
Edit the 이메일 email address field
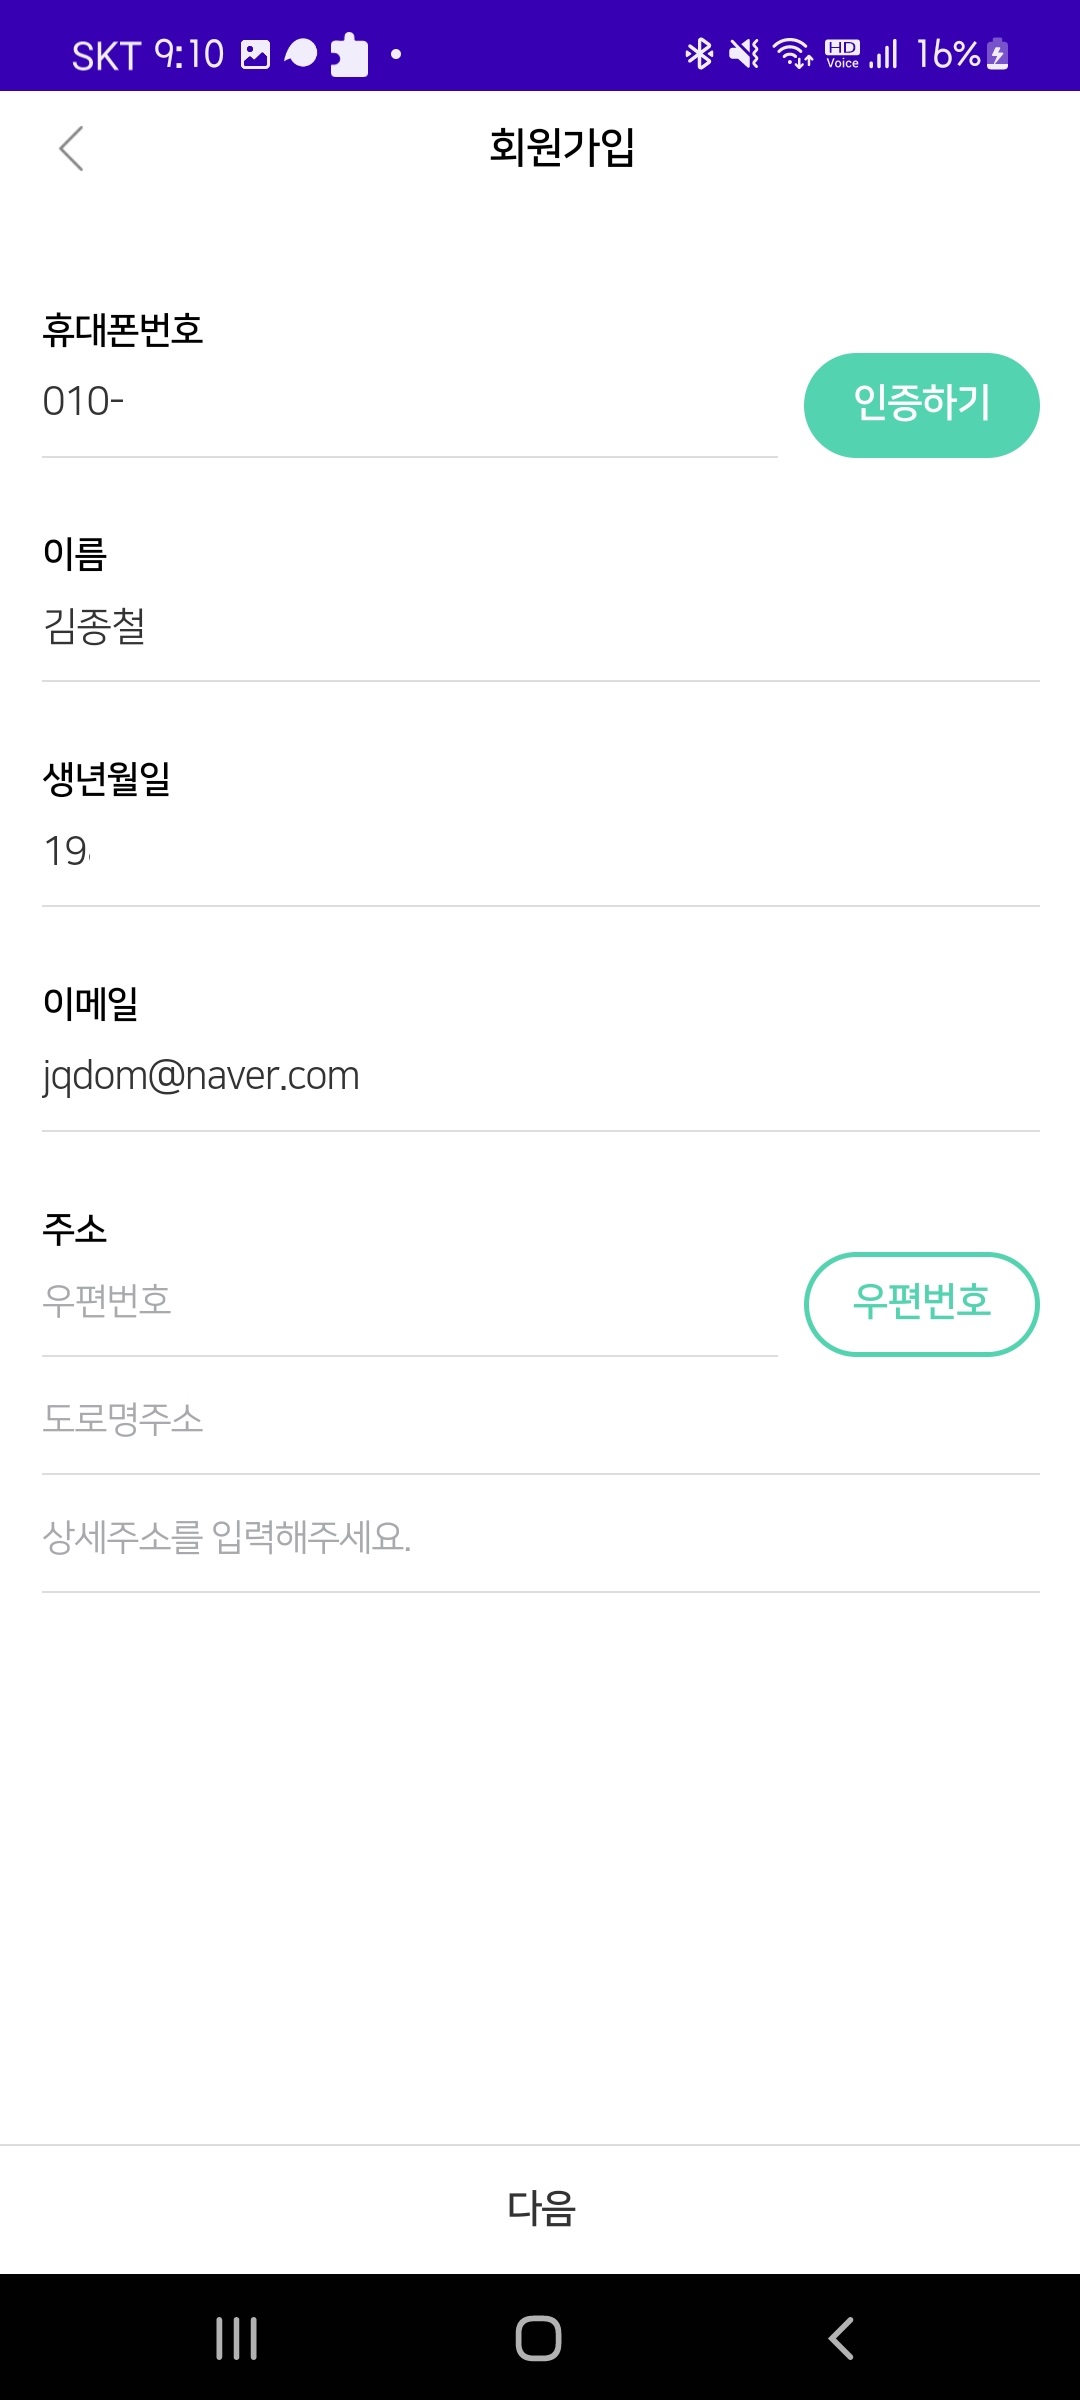click(540, 1077)
